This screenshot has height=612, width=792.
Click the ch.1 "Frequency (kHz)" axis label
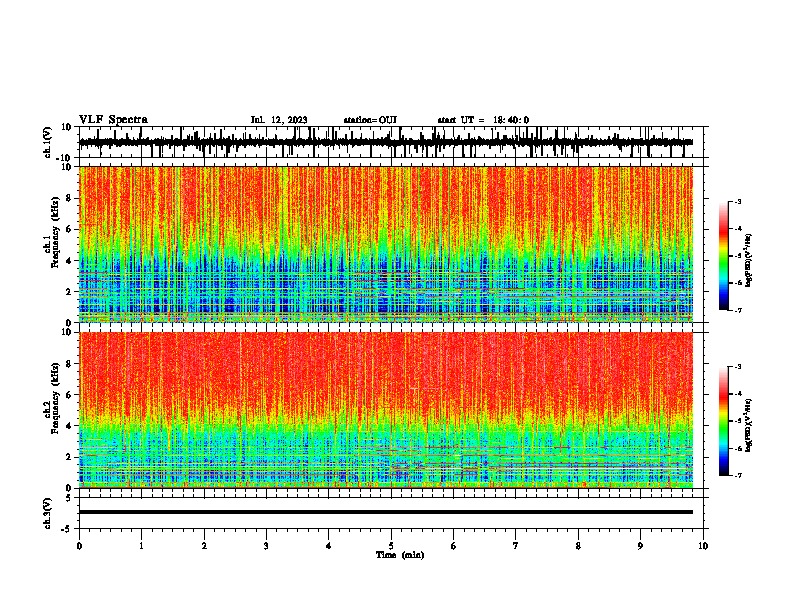[x=55, y=233]
